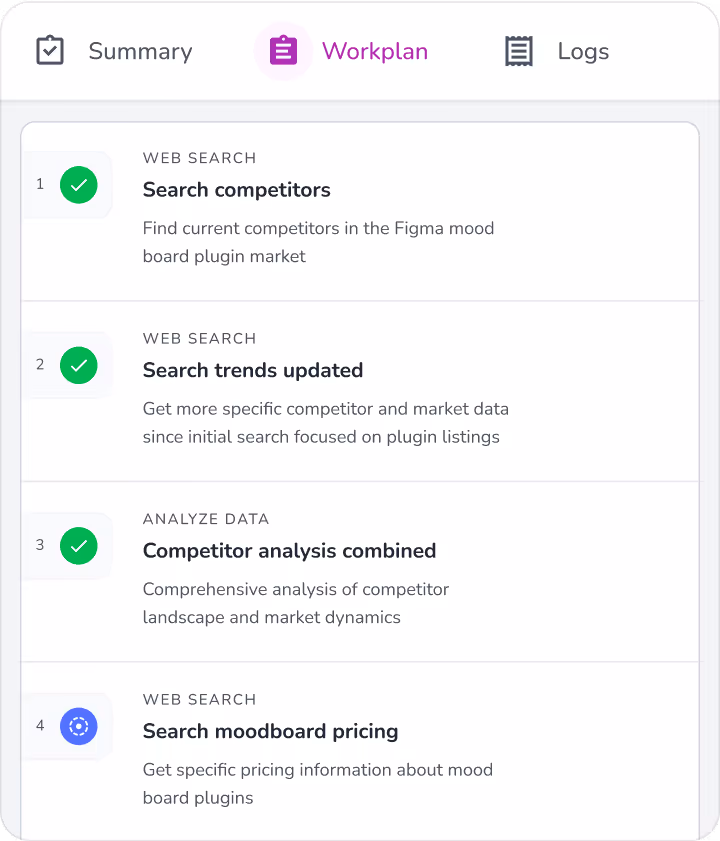
Task: Click description about Figma mood board competitors
Action: (318, 242)
